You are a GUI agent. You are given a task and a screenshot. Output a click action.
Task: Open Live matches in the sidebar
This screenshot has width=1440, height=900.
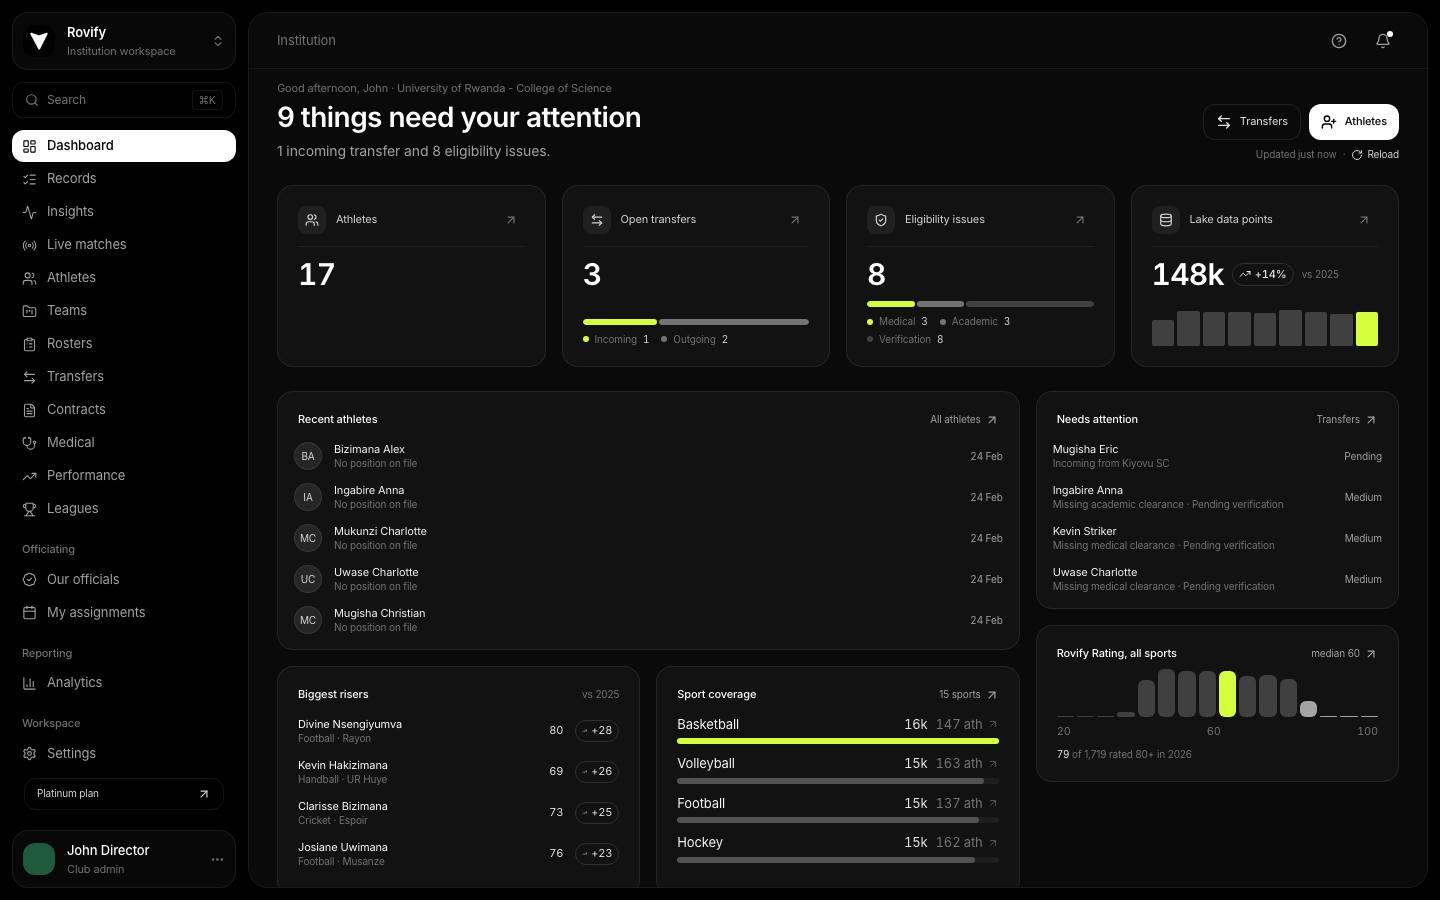point(124,245)
